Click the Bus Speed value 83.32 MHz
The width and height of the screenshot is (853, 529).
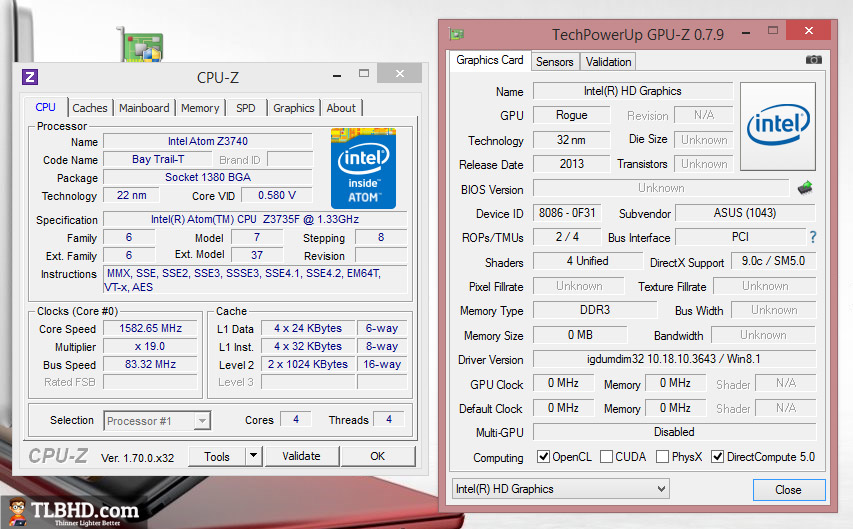pyautogui.click(x=150, y=364)
